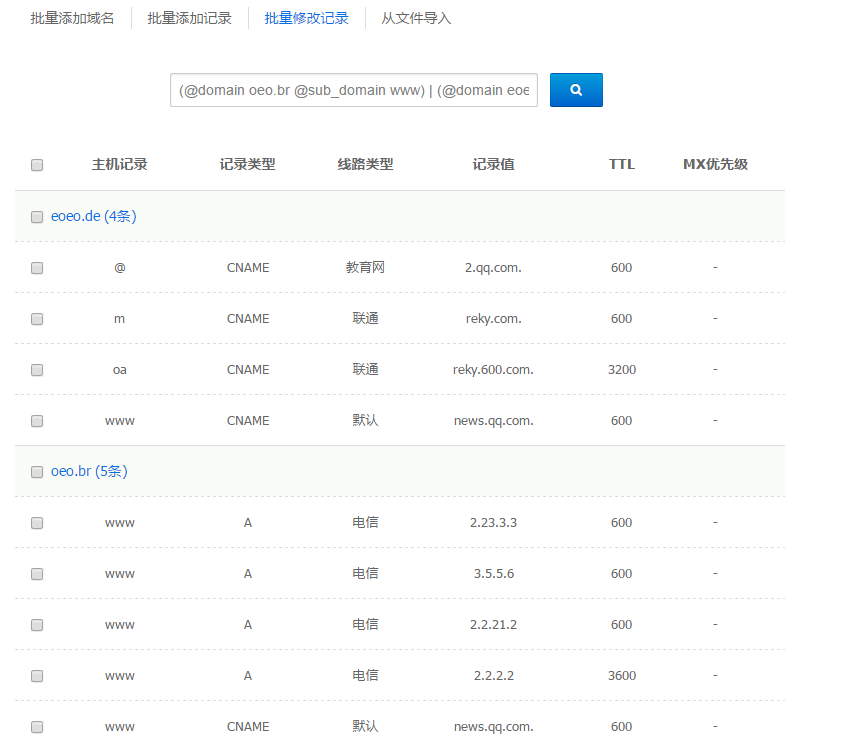843x750 pixels.
Task: Open the 批量添加域名 tab
Action: click(x=72, y=18)
